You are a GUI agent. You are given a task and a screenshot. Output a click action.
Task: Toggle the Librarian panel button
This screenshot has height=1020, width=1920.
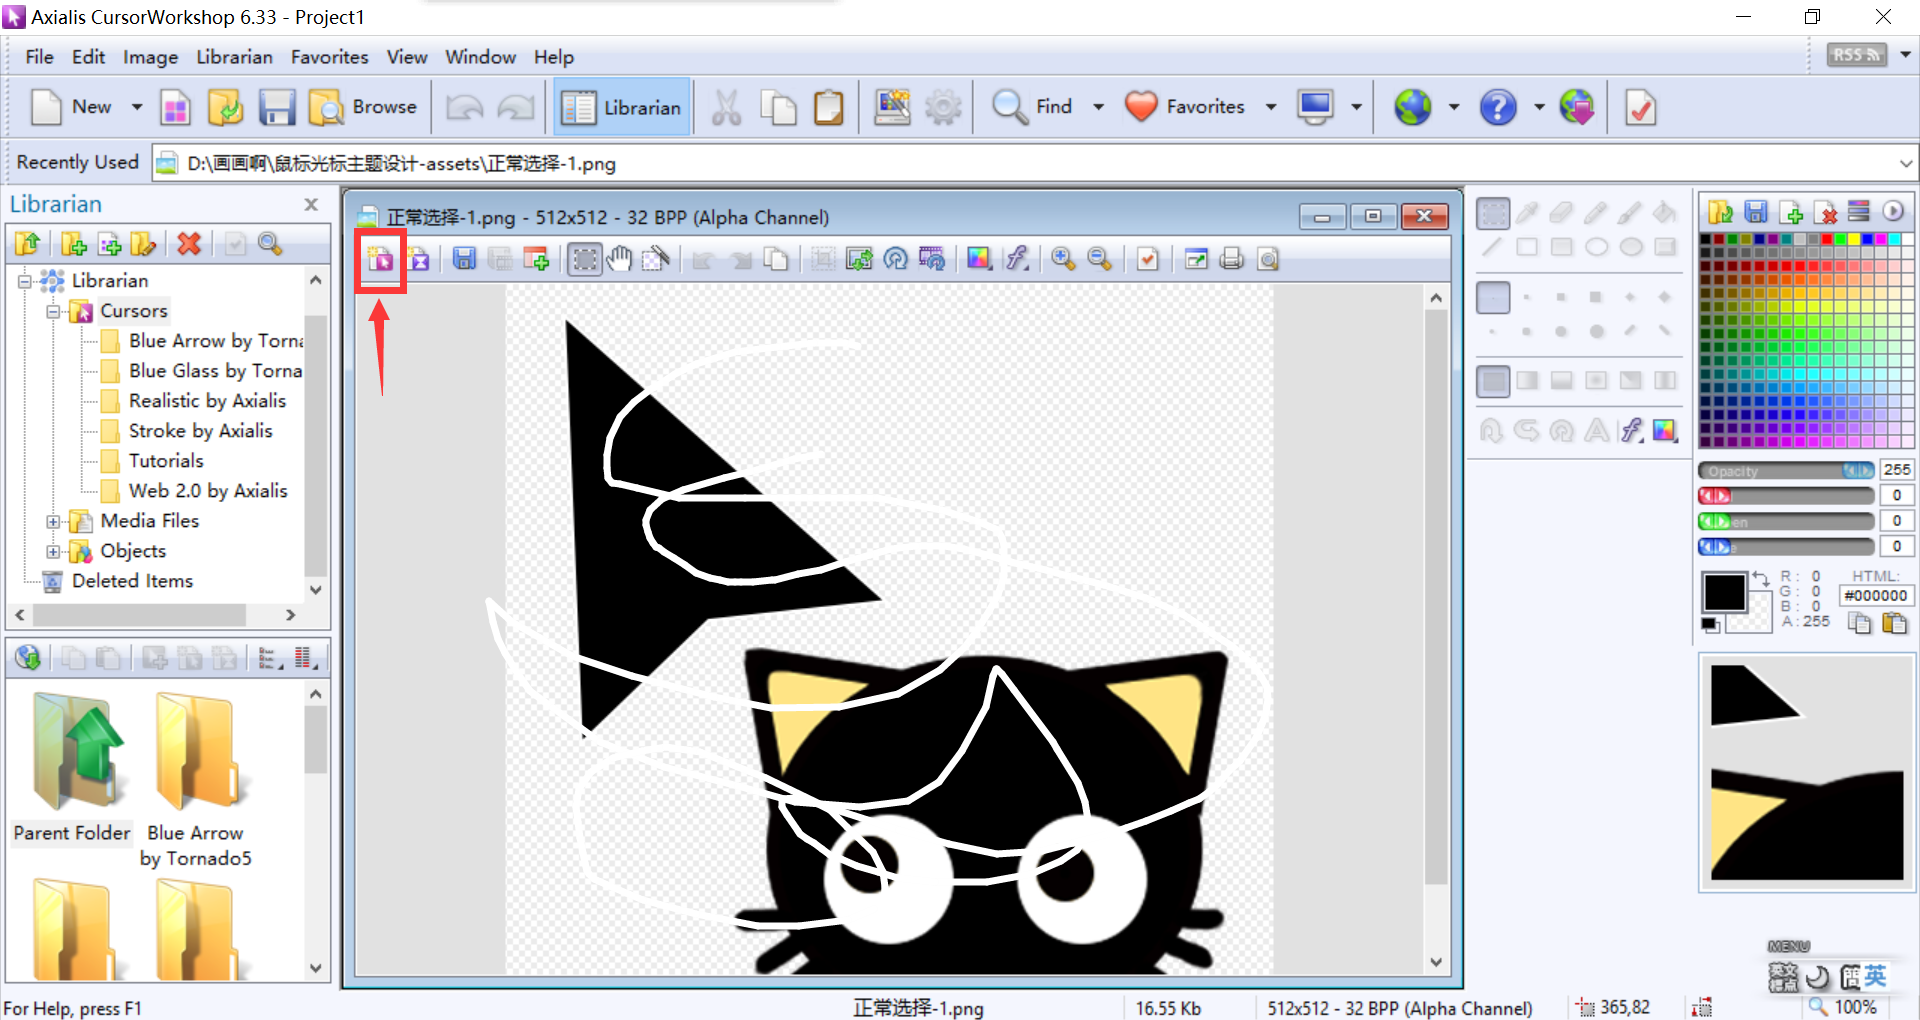pos(622,107)
